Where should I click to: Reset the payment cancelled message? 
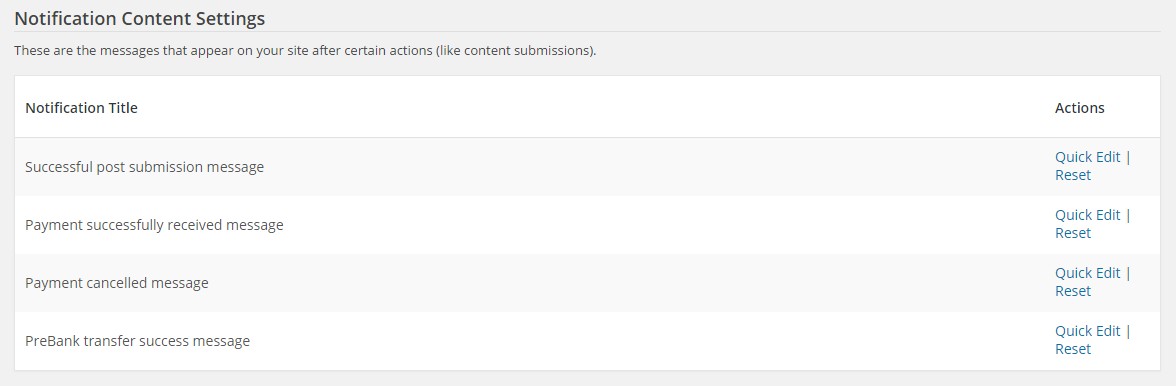tap(1072, 290)
